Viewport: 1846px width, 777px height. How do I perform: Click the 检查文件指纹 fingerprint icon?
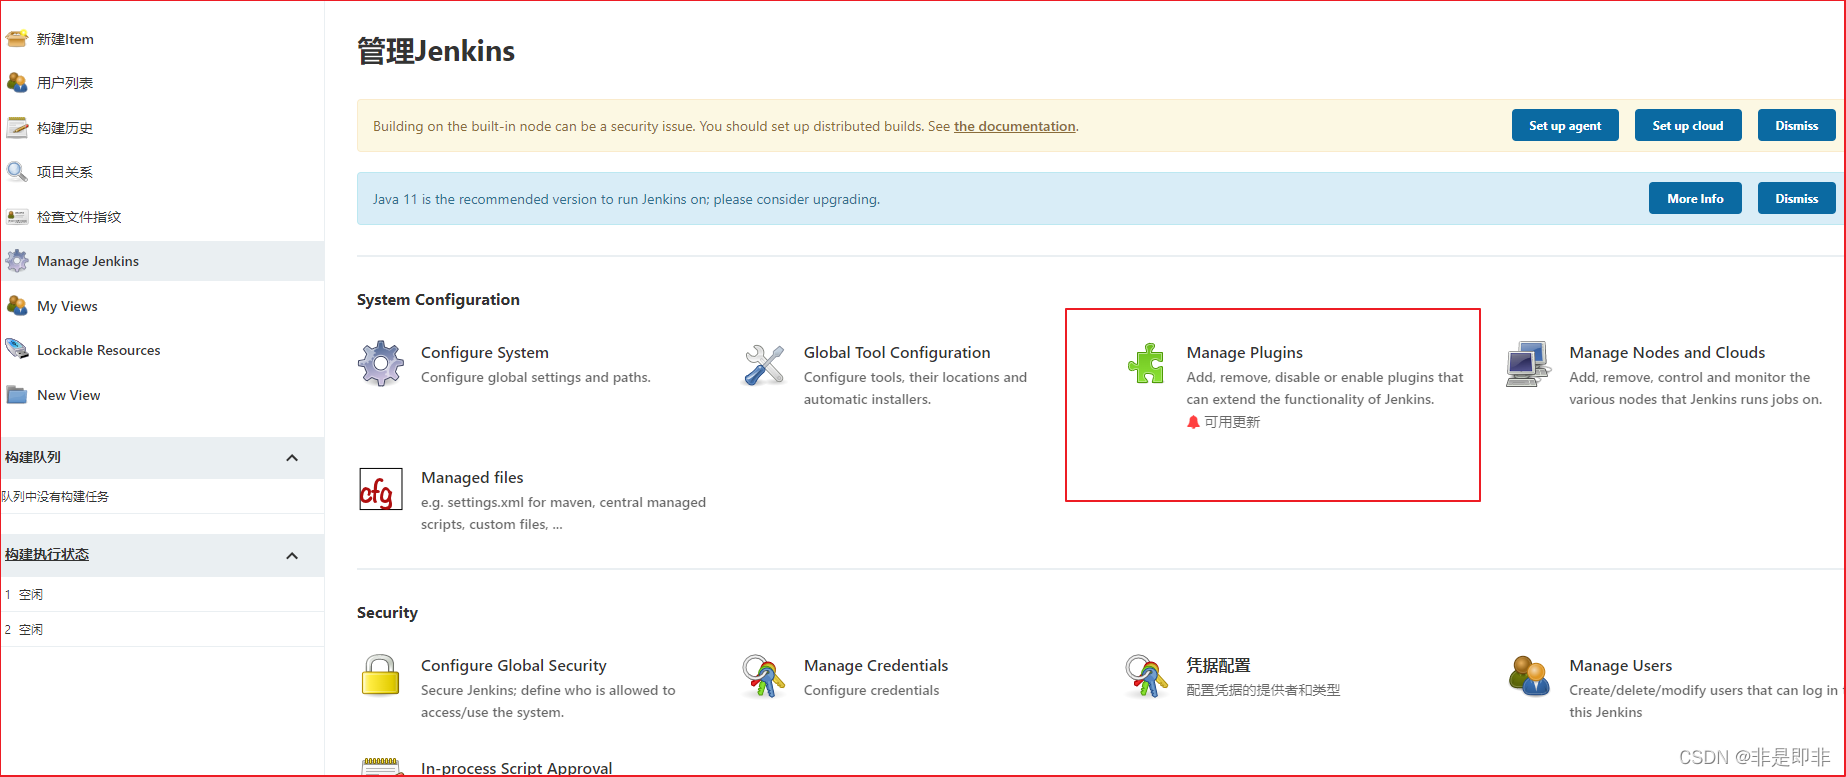click(x=17, y=217)
